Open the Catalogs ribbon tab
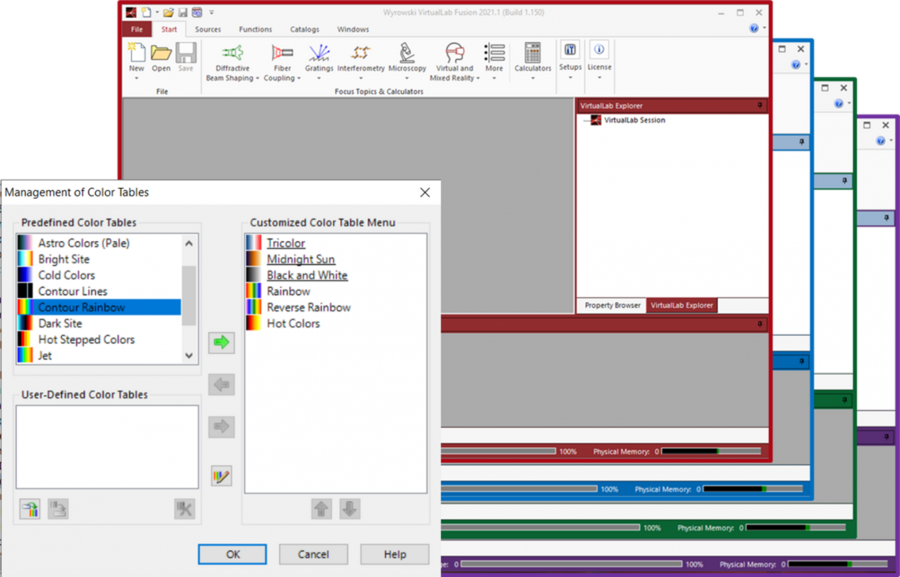 [303, 29]
